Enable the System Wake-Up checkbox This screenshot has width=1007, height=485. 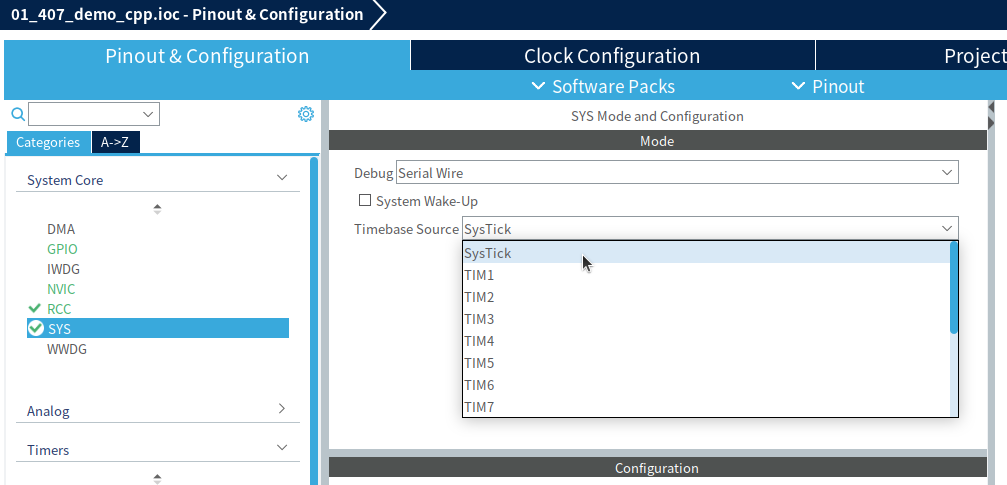point(365,201)
